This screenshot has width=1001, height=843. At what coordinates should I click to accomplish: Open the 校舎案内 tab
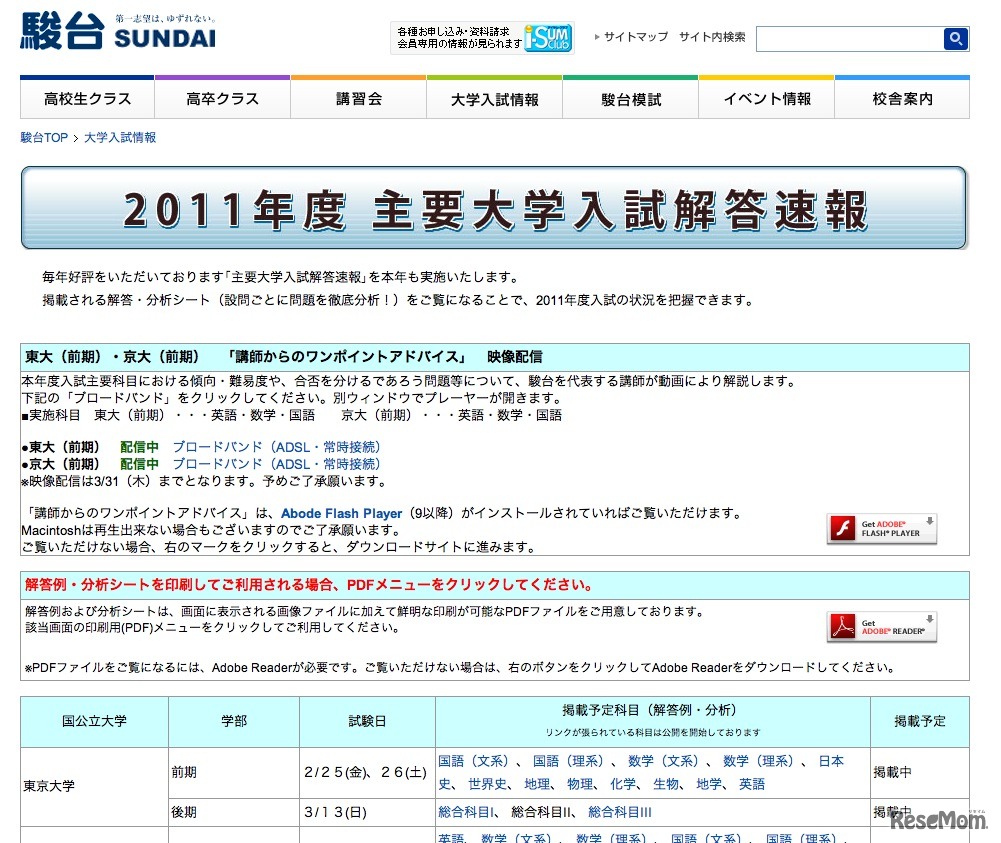[902, 98]
